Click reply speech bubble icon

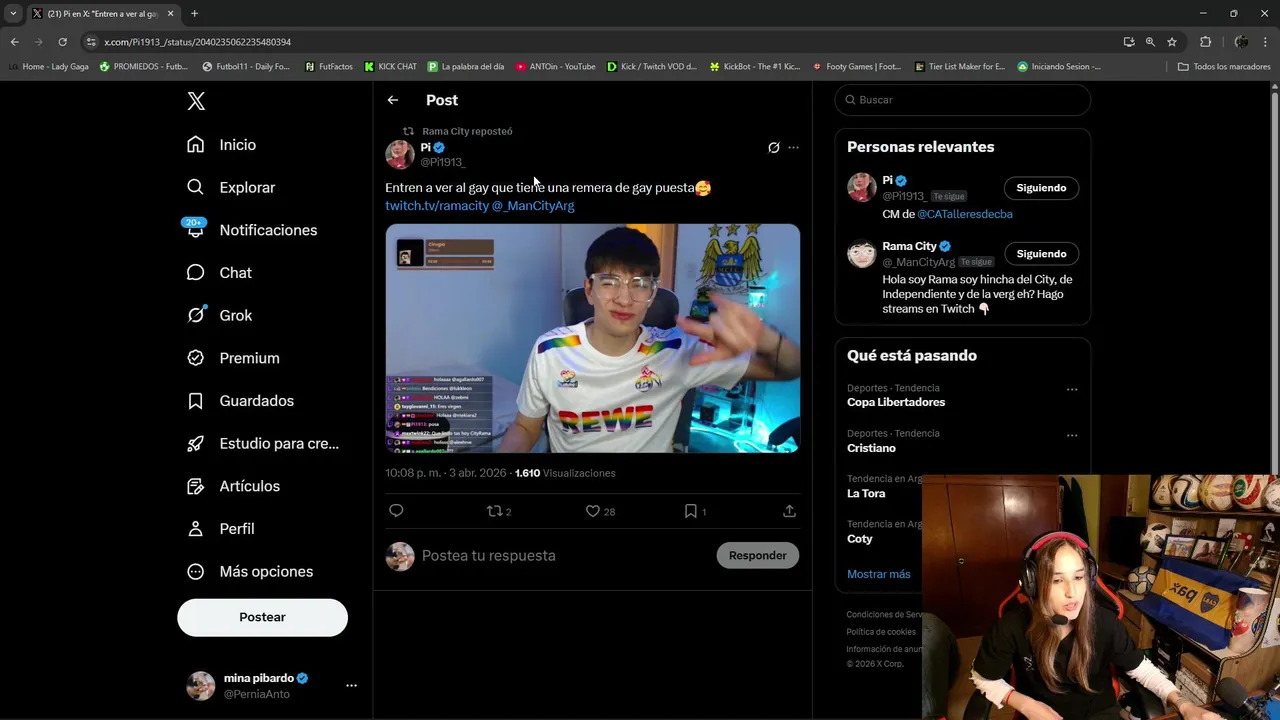point(396,511)
